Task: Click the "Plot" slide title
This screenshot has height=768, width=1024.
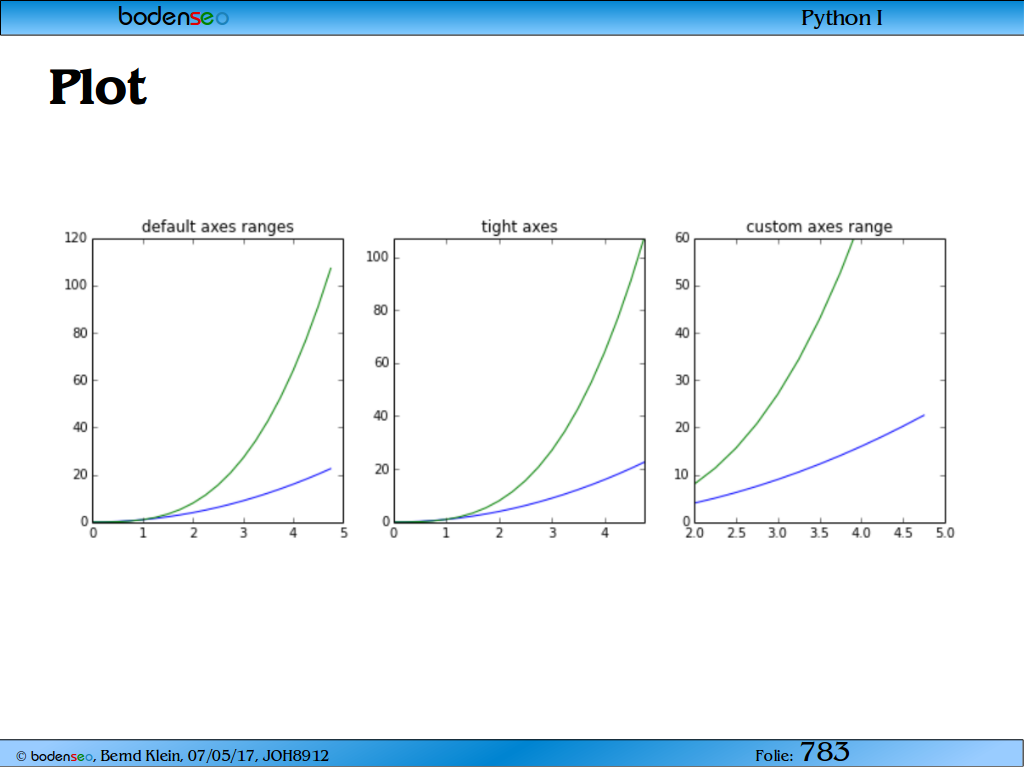Action: click(98, 87)
